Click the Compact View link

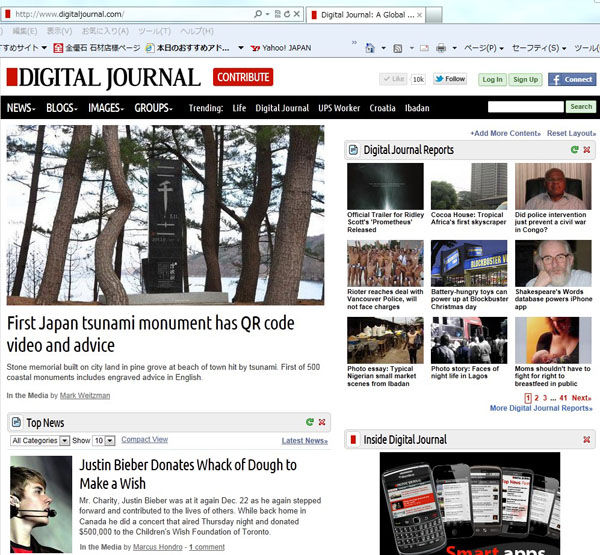pos(145,439)
